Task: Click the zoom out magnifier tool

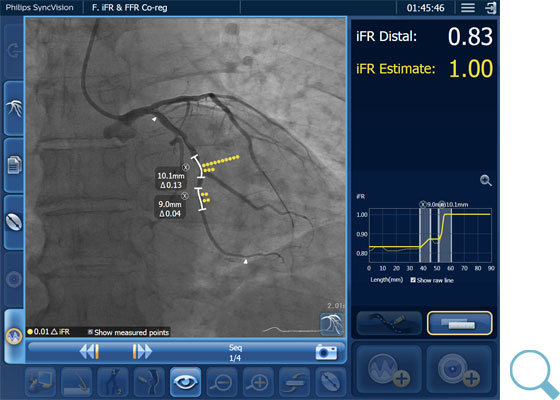Action: pyautogui.click(x=221, y=382)
